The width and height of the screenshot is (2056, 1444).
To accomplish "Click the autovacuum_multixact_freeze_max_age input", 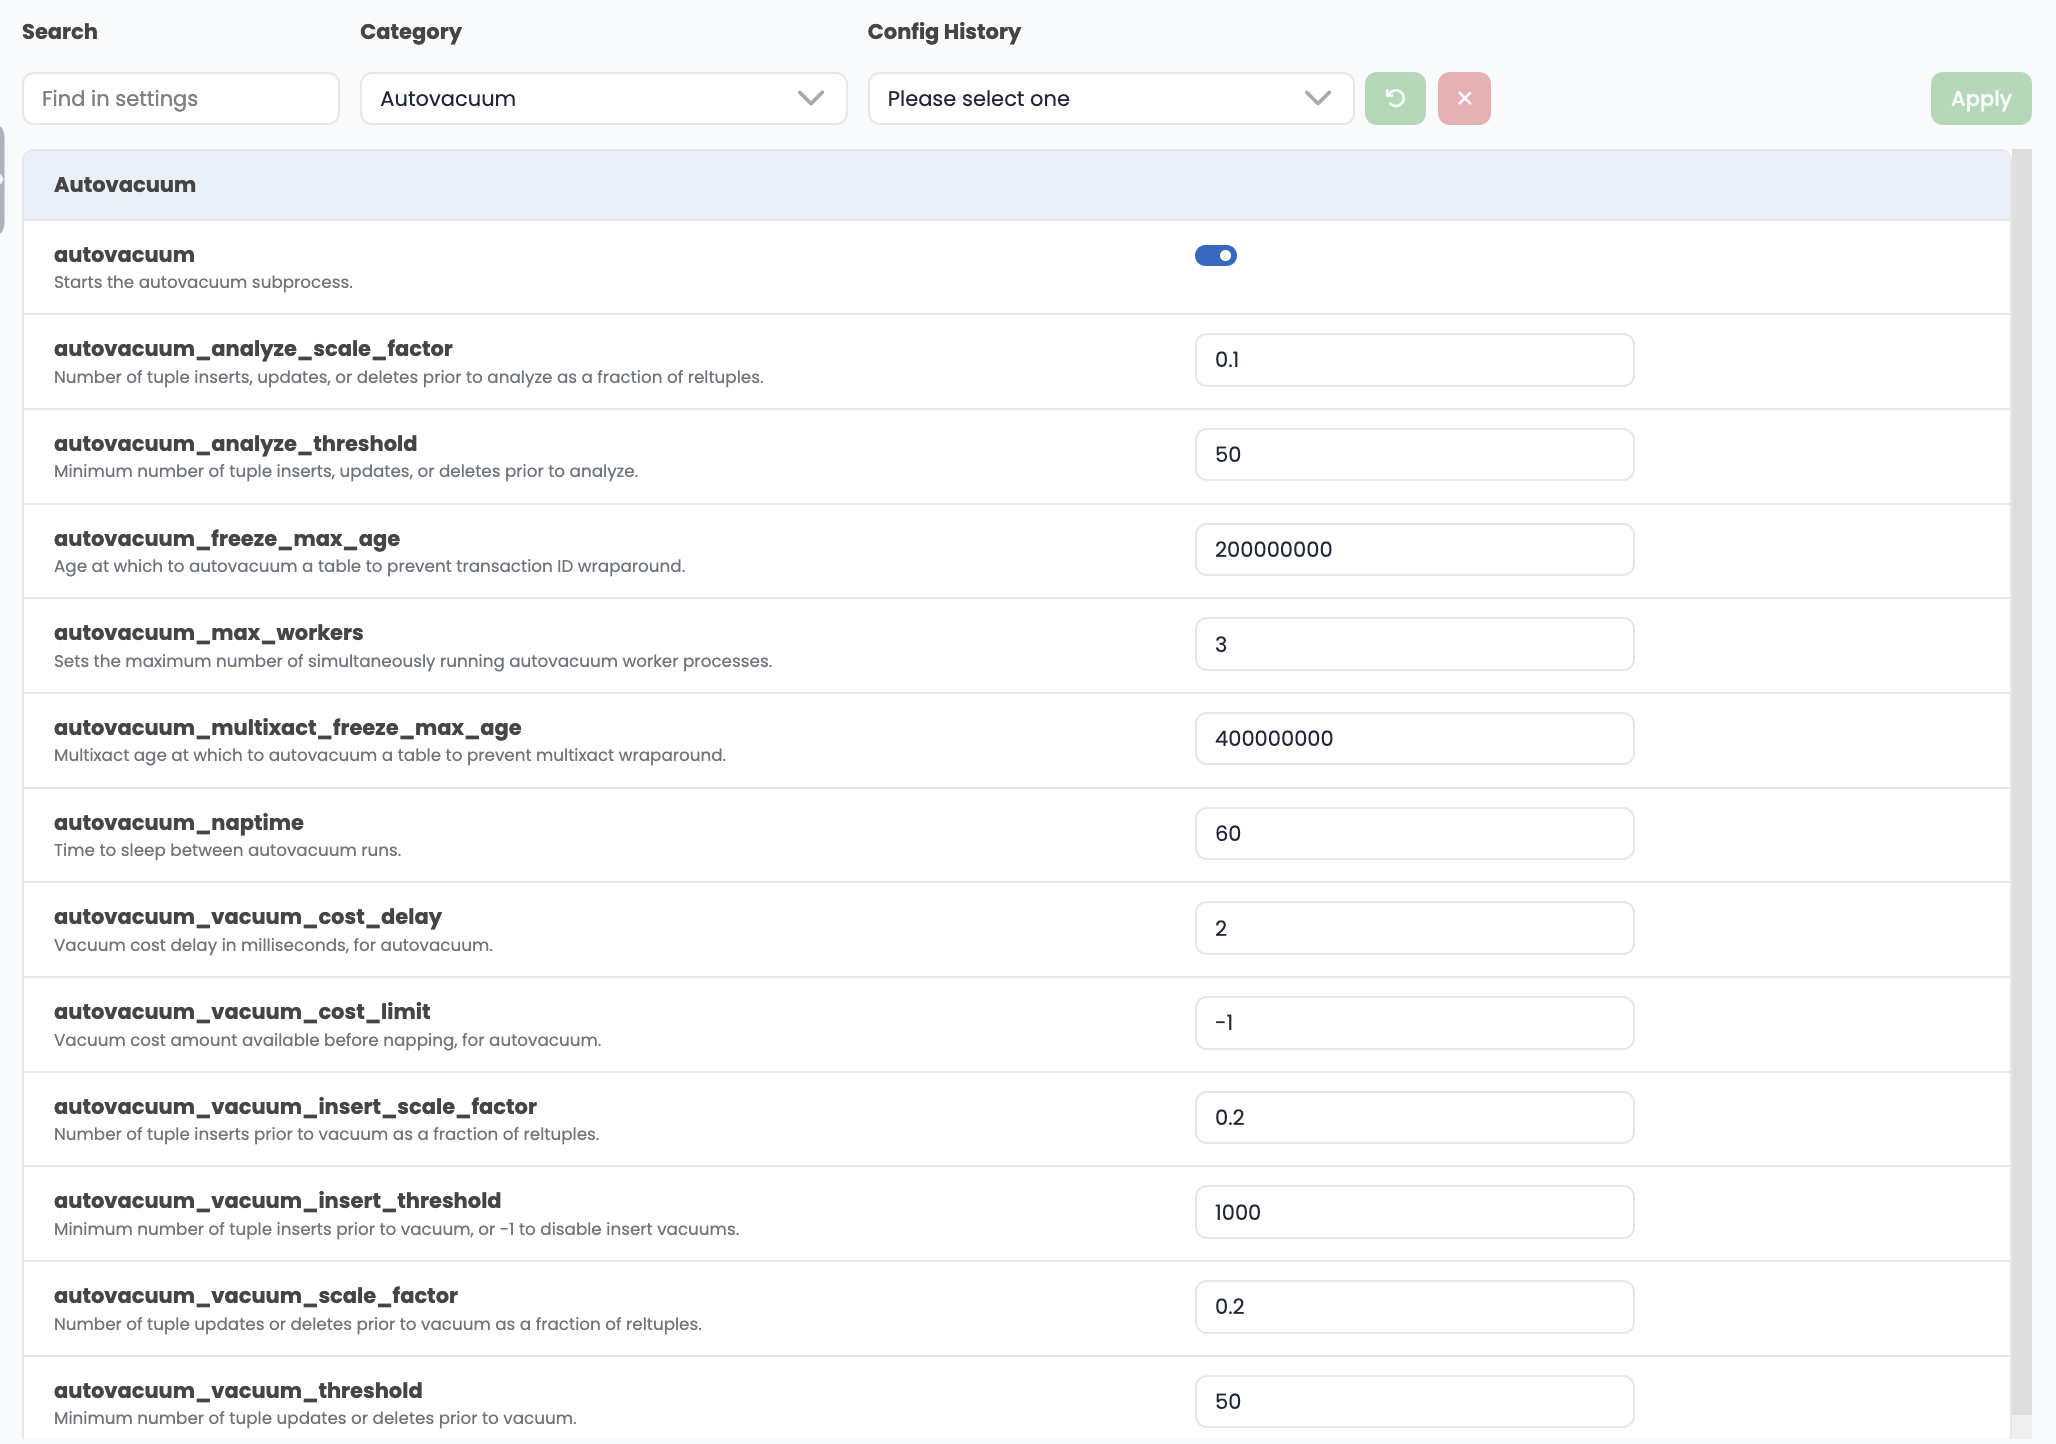I will point(1413,738).
